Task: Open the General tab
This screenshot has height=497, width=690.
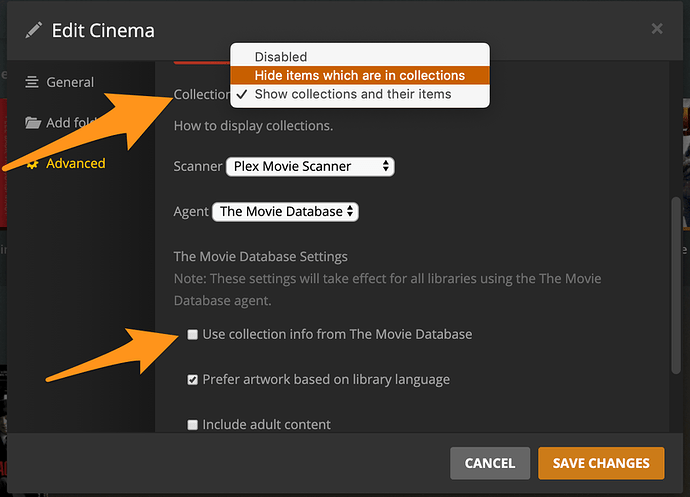Action: 69,82
